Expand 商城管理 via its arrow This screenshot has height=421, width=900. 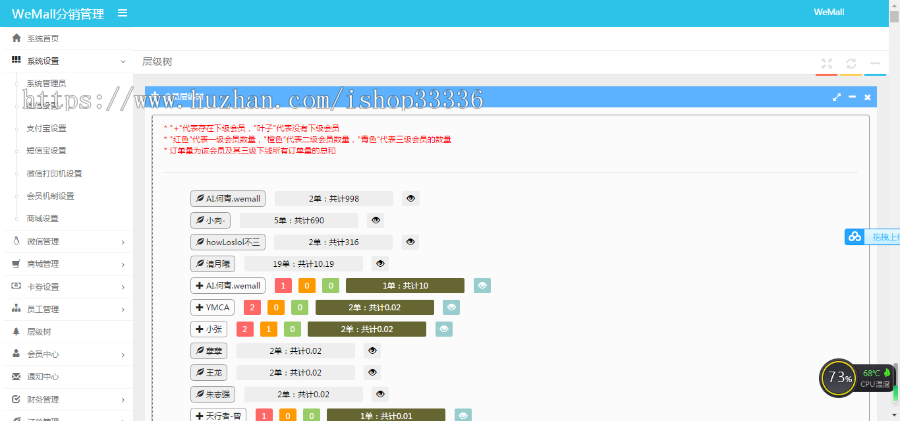tap(123, 265)
